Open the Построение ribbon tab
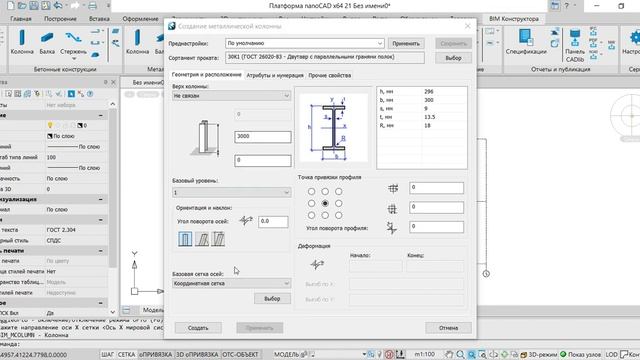 pos(60,19)
